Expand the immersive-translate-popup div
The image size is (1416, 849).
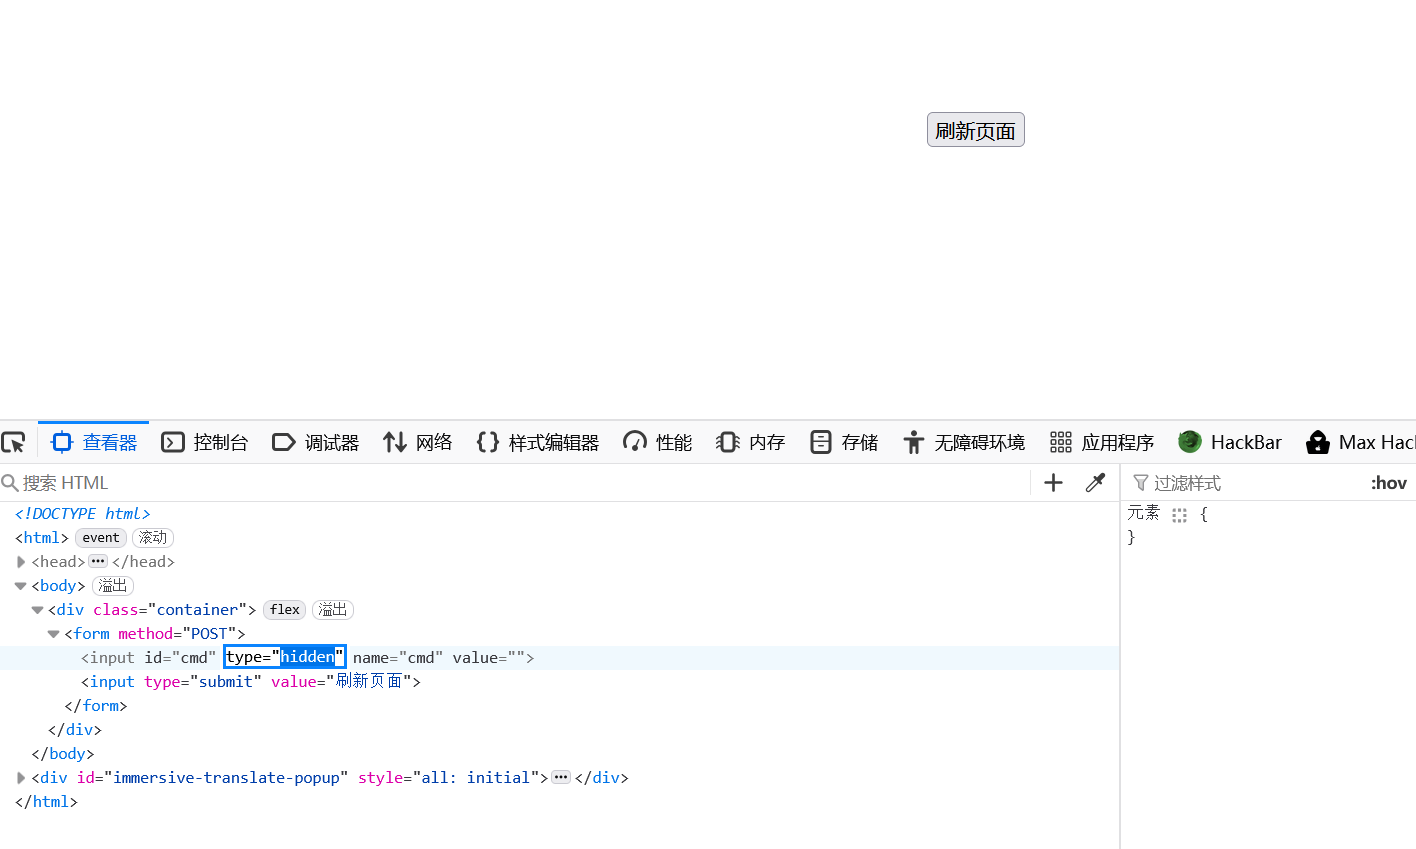tap(21, 778)
